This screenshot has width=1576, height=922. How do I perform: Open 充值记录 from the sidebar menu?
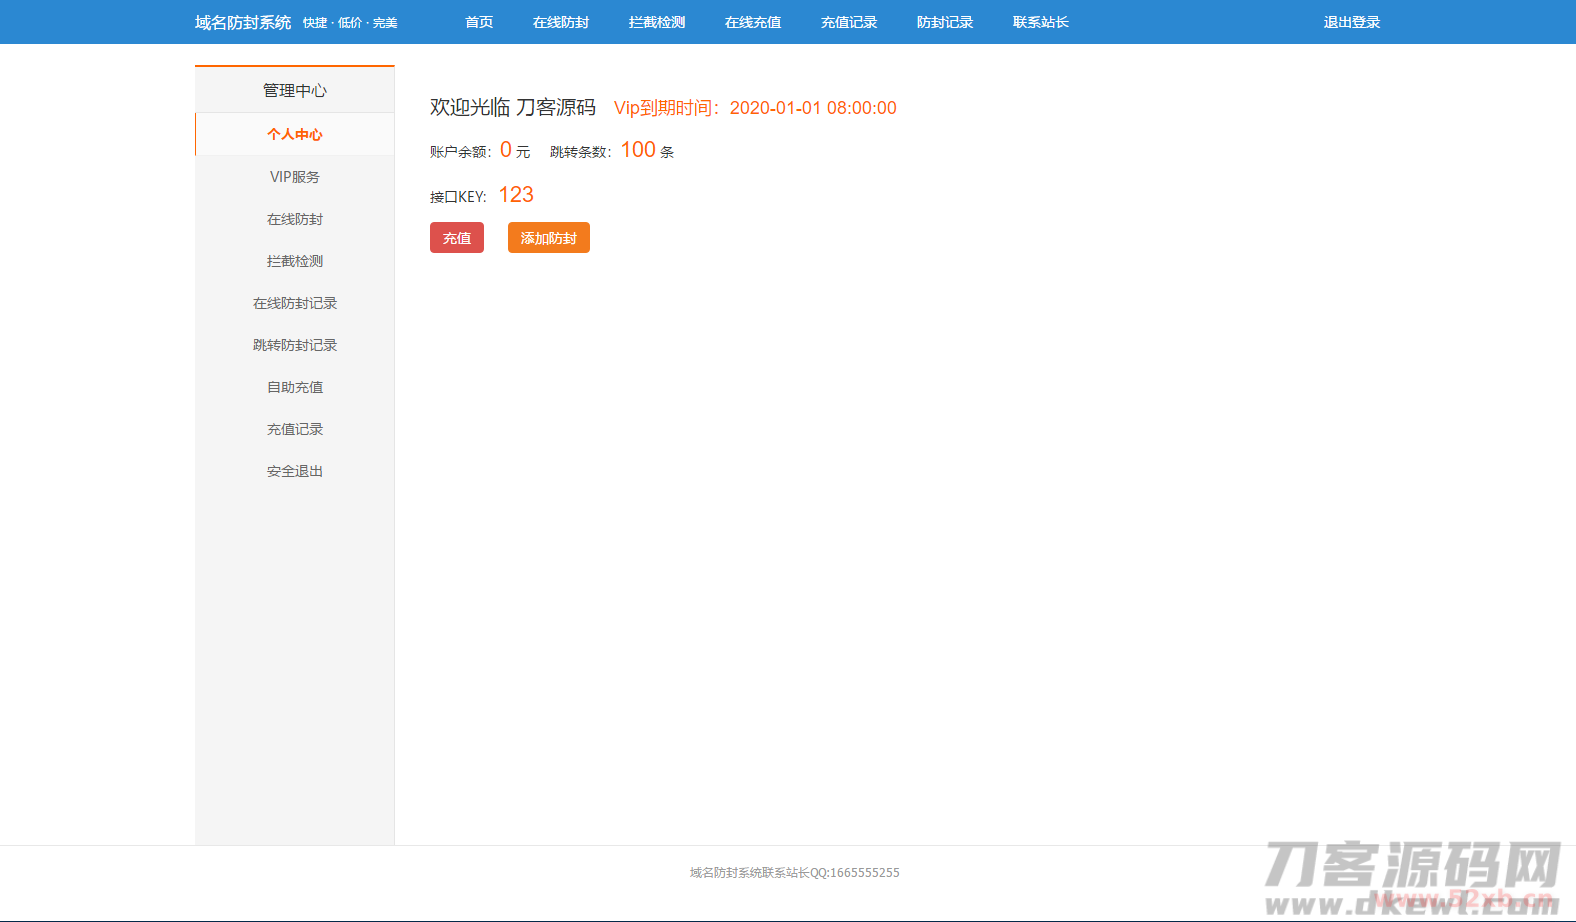(x=295, y=429)
